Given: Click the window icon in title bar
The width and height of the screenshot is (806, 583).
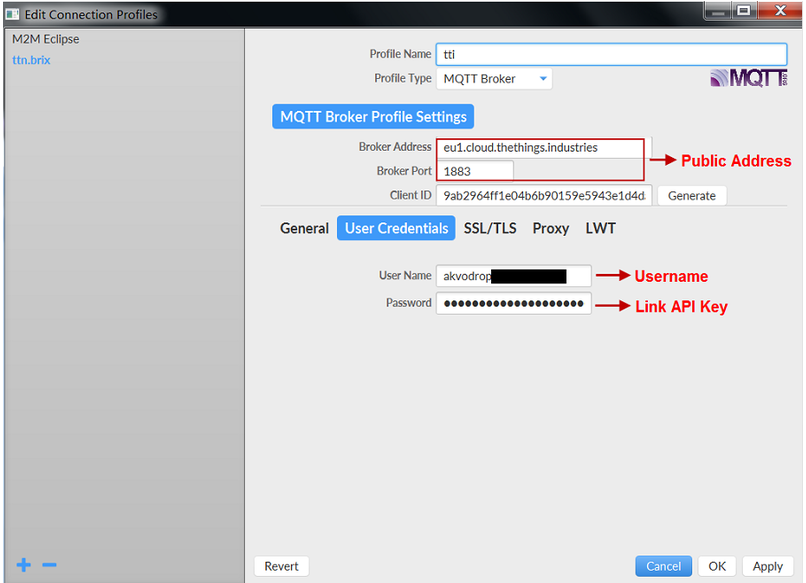Looking at the screenshot, I should [12, 14].
